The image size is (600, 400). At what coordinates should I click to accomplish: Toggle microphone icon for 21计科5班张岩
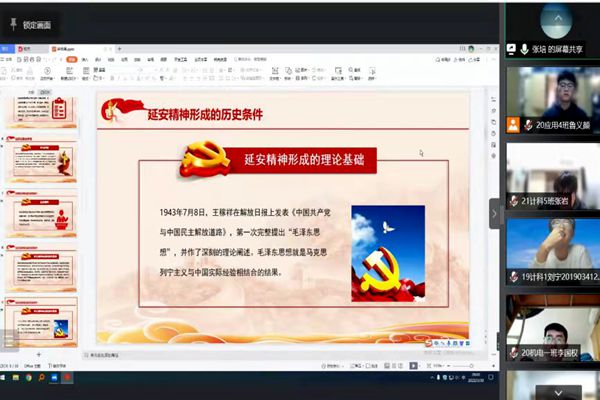click(513, 200)
